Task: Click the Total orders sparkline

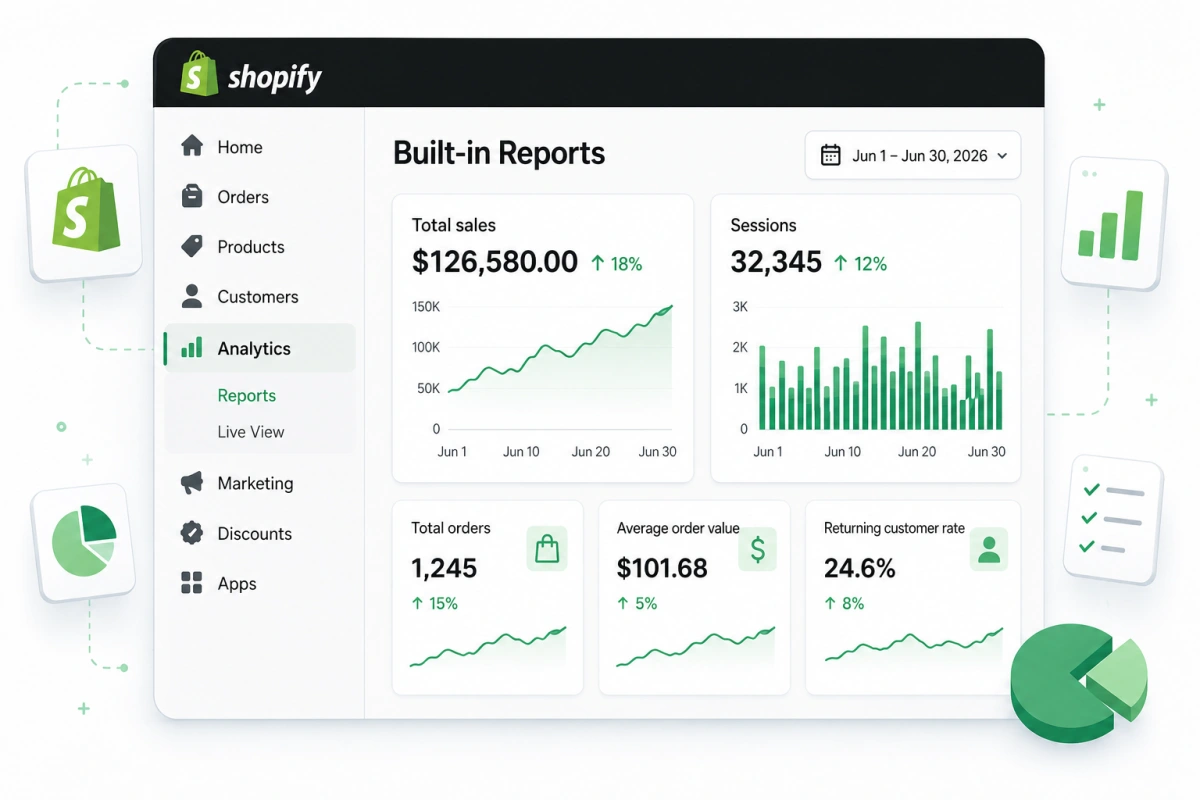Action: point(488,647)
